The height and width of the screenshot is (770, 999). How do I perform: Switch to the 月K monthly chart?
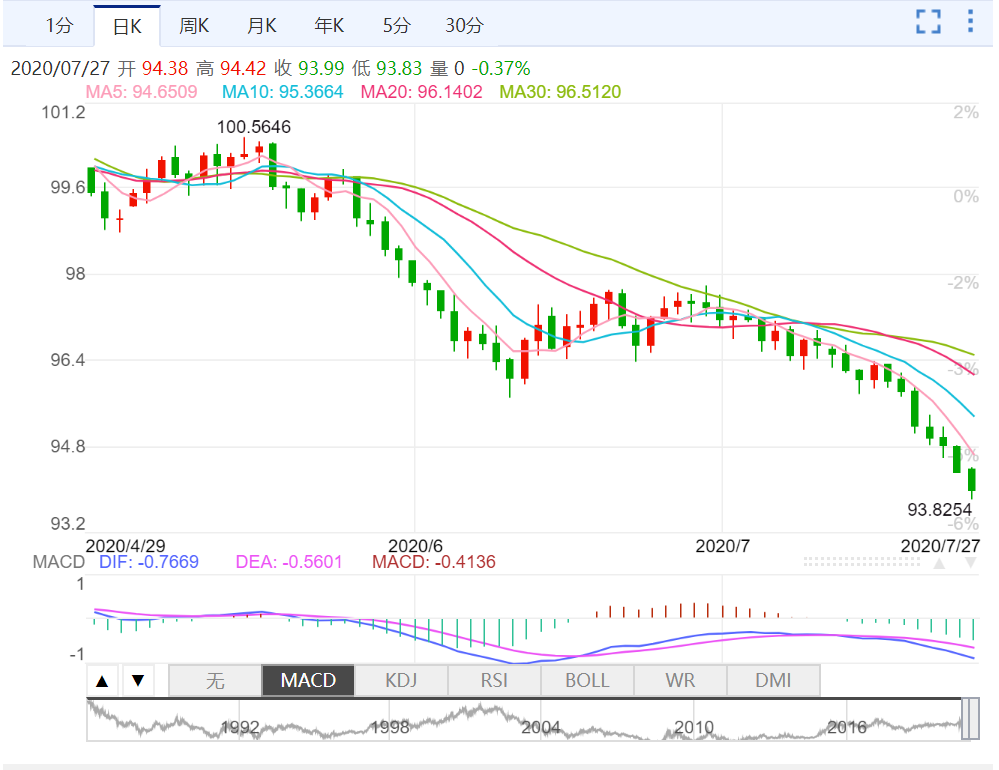261,25
